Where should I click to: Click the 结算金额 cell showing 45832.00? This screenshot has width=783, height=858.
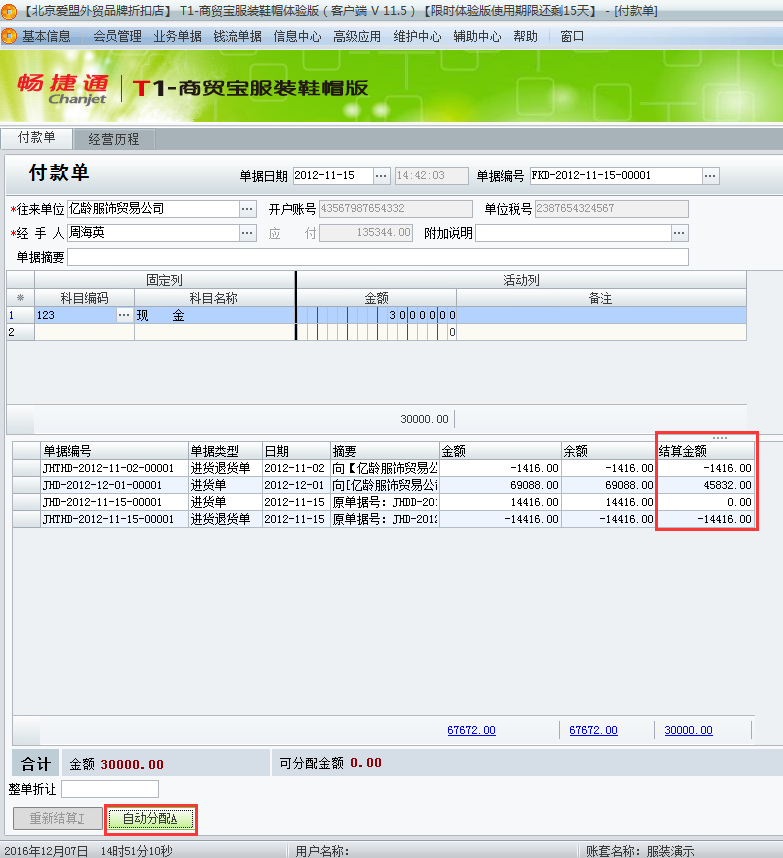[705, 485]
